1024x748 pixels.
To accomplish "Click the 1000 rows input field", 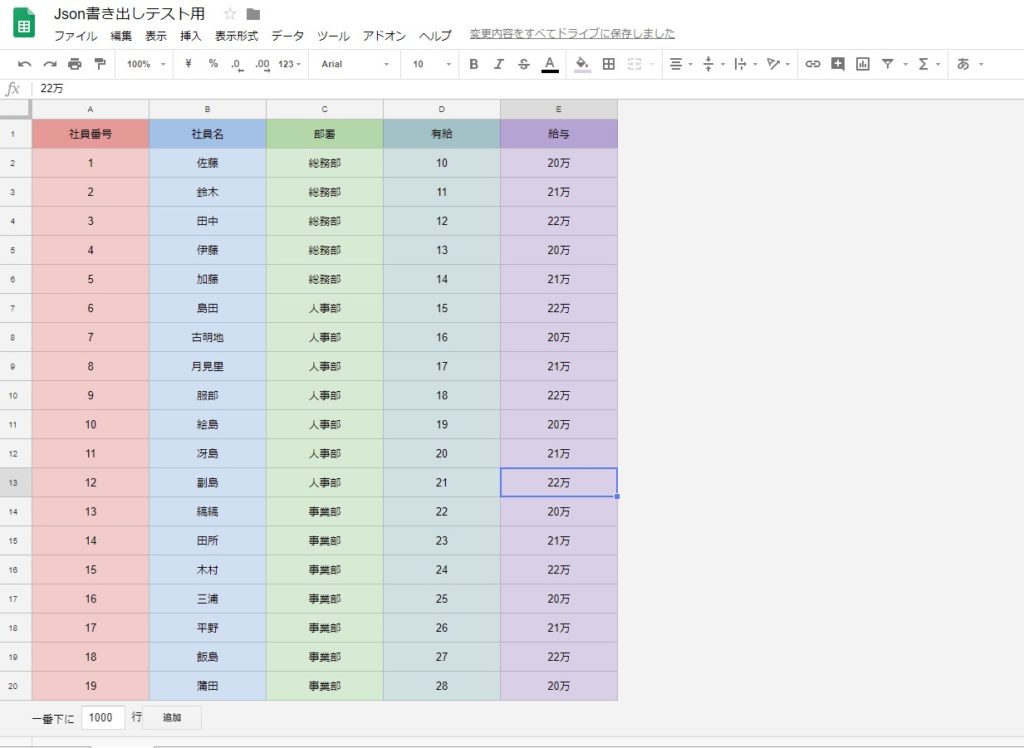I will tap(103, 717).
